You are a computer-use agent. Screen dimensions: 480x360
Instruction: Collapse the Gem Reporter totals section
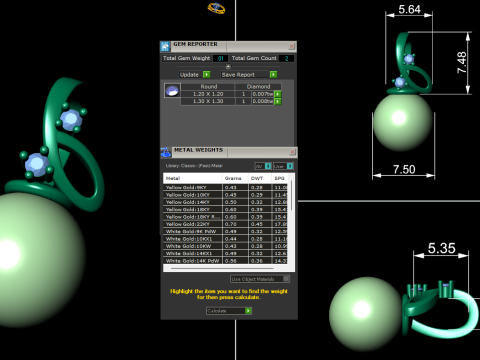(228, 66)
